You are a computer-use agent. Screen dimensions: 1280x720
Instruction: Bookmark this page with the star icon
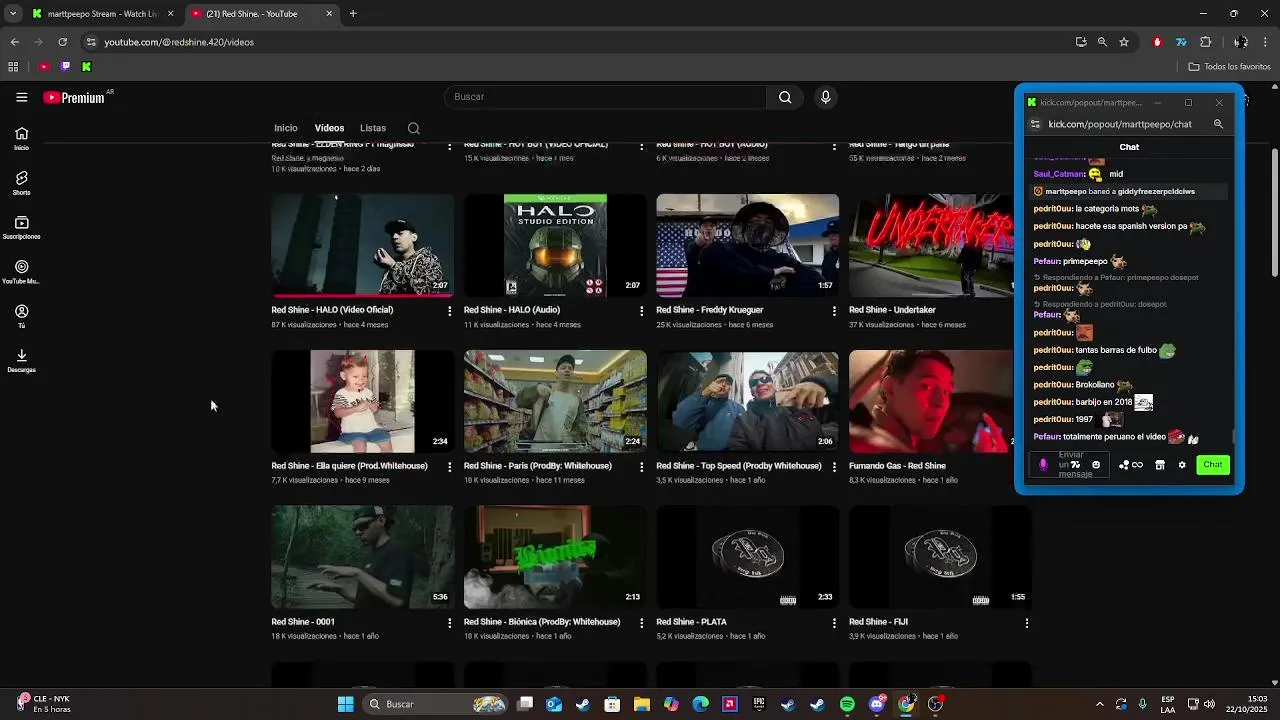1124,42
